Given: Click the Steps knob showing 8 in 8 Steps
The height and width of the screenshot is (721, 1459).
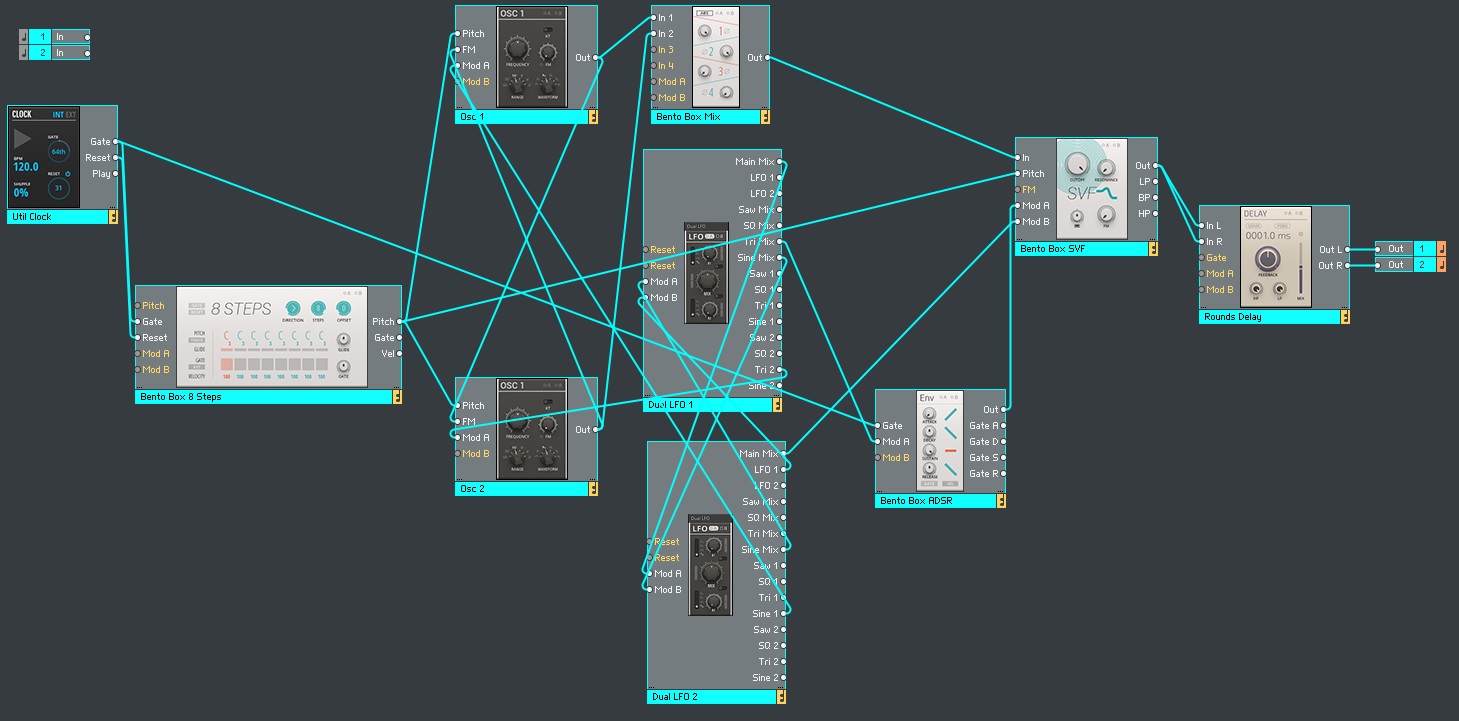Looking at the screenshot, I should coord(318,307).
